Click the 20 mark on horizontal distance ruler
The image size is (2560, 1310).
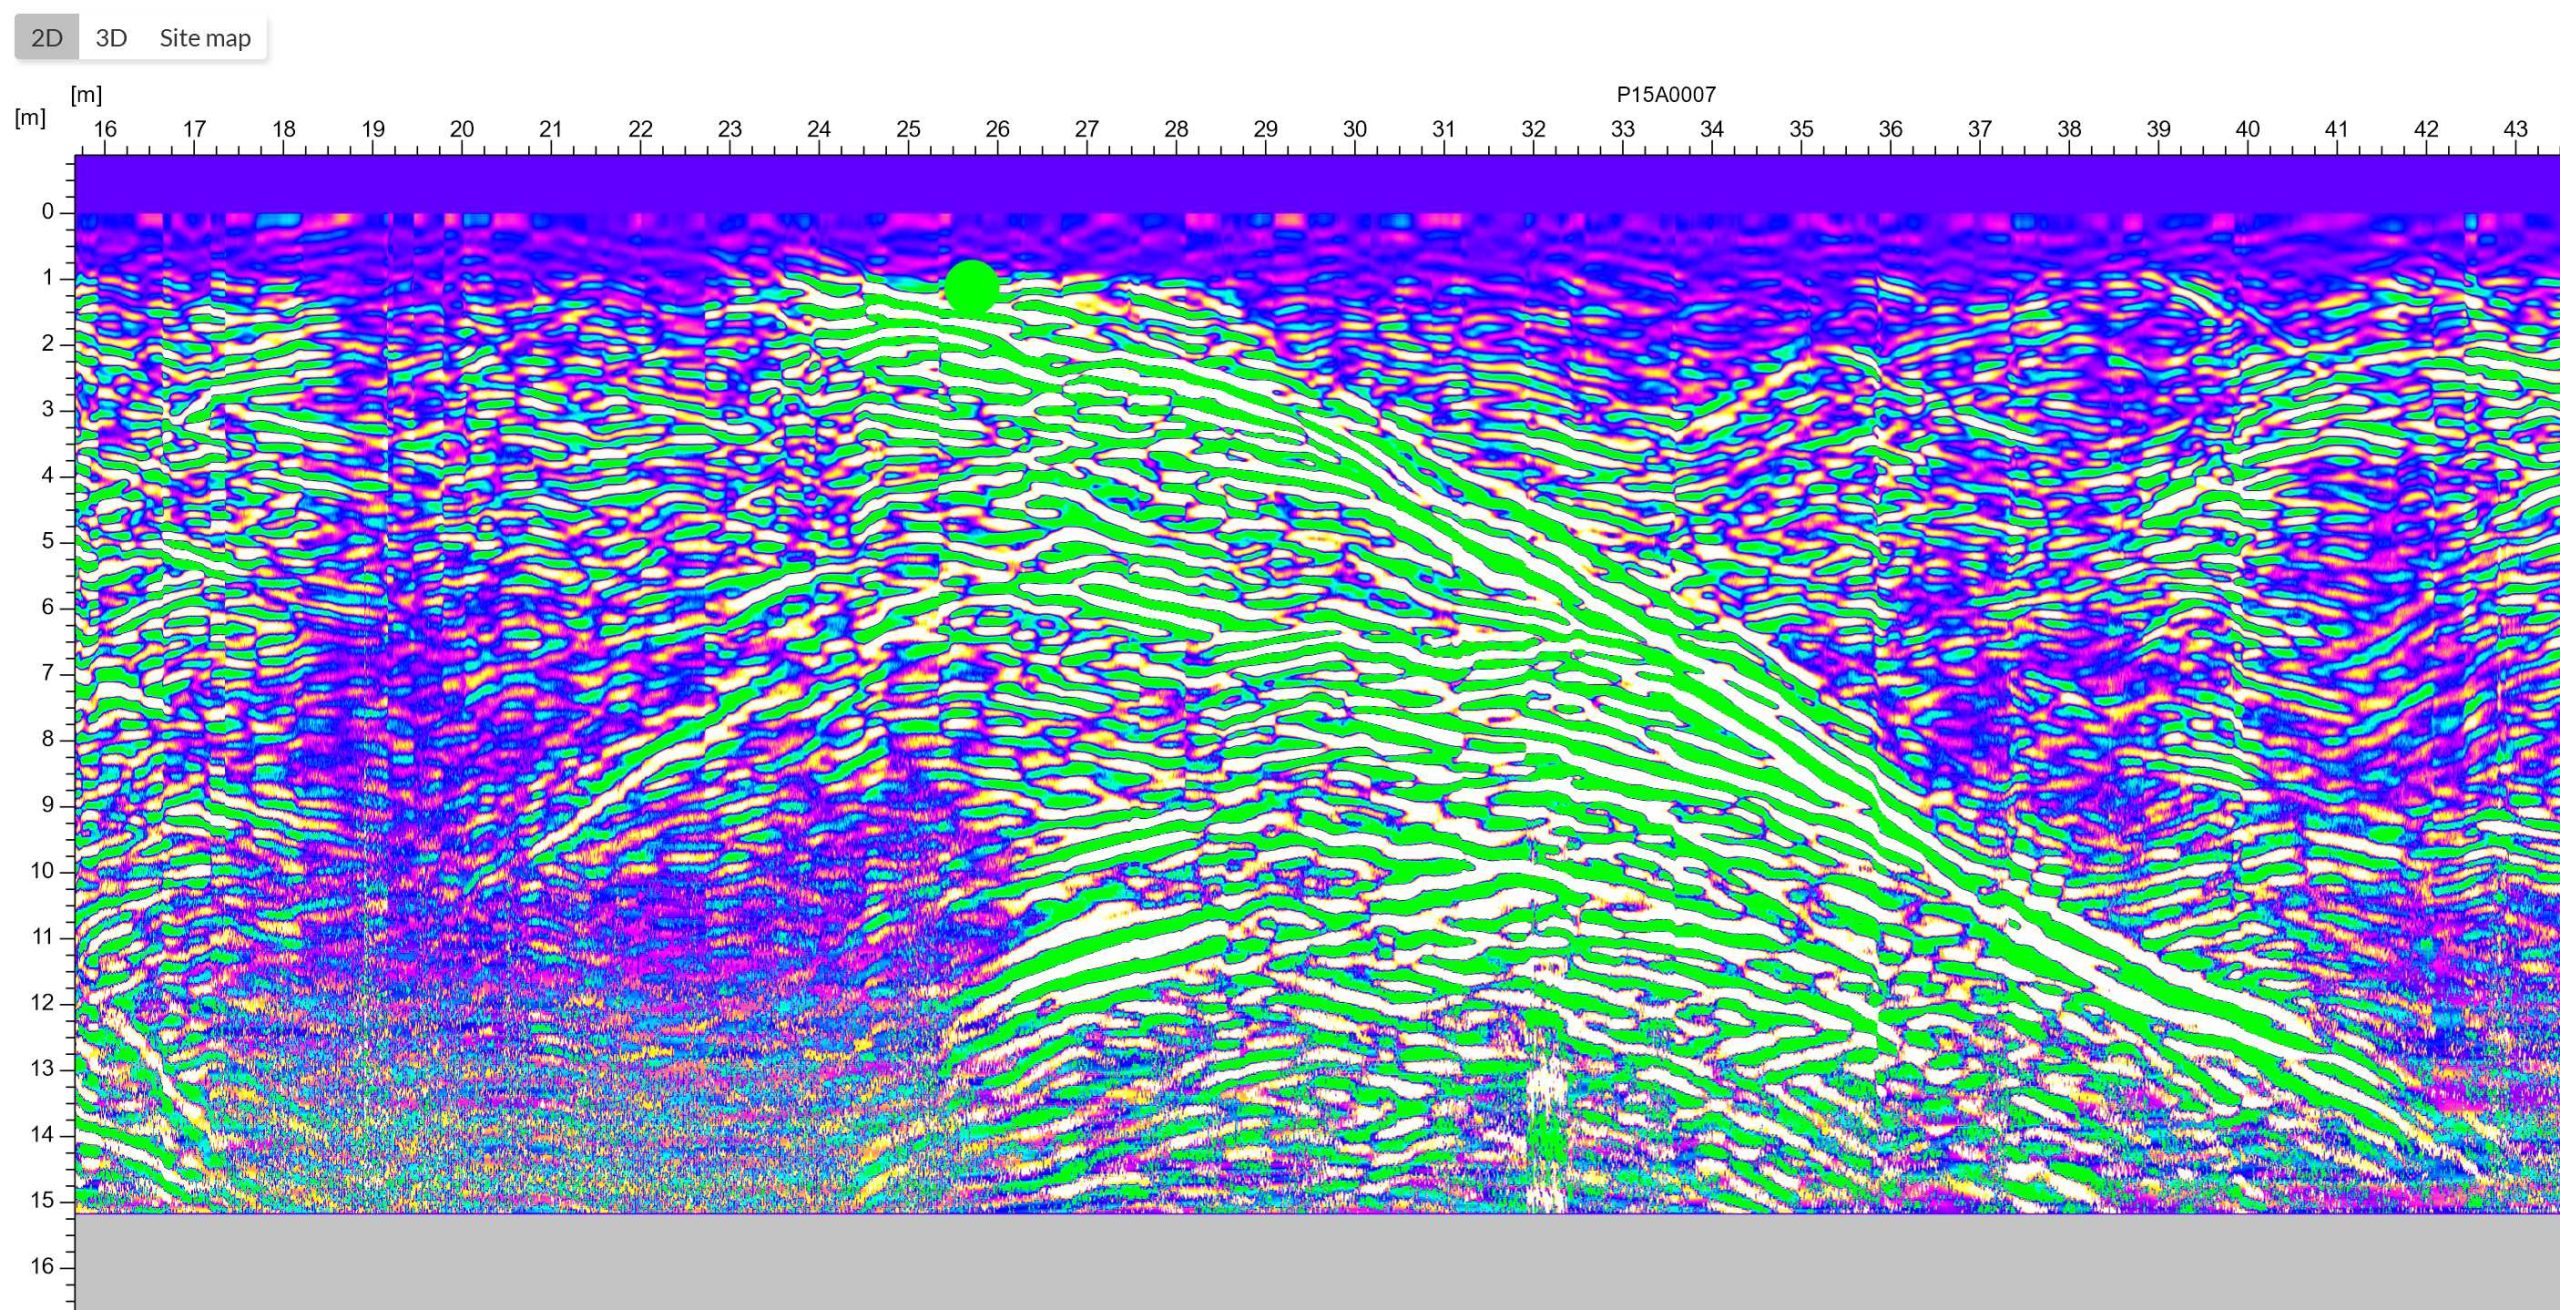tap(462, 130)
